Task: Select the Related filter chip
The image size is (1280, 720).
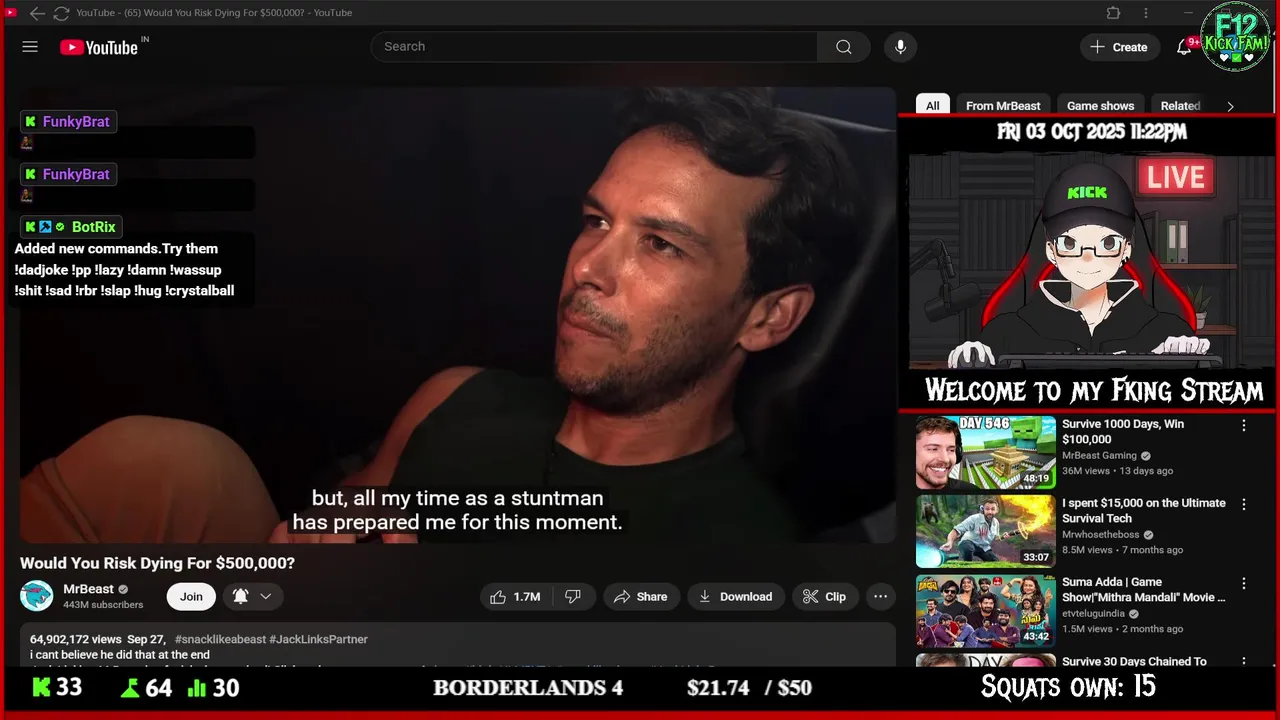Action: (1180, 105)
